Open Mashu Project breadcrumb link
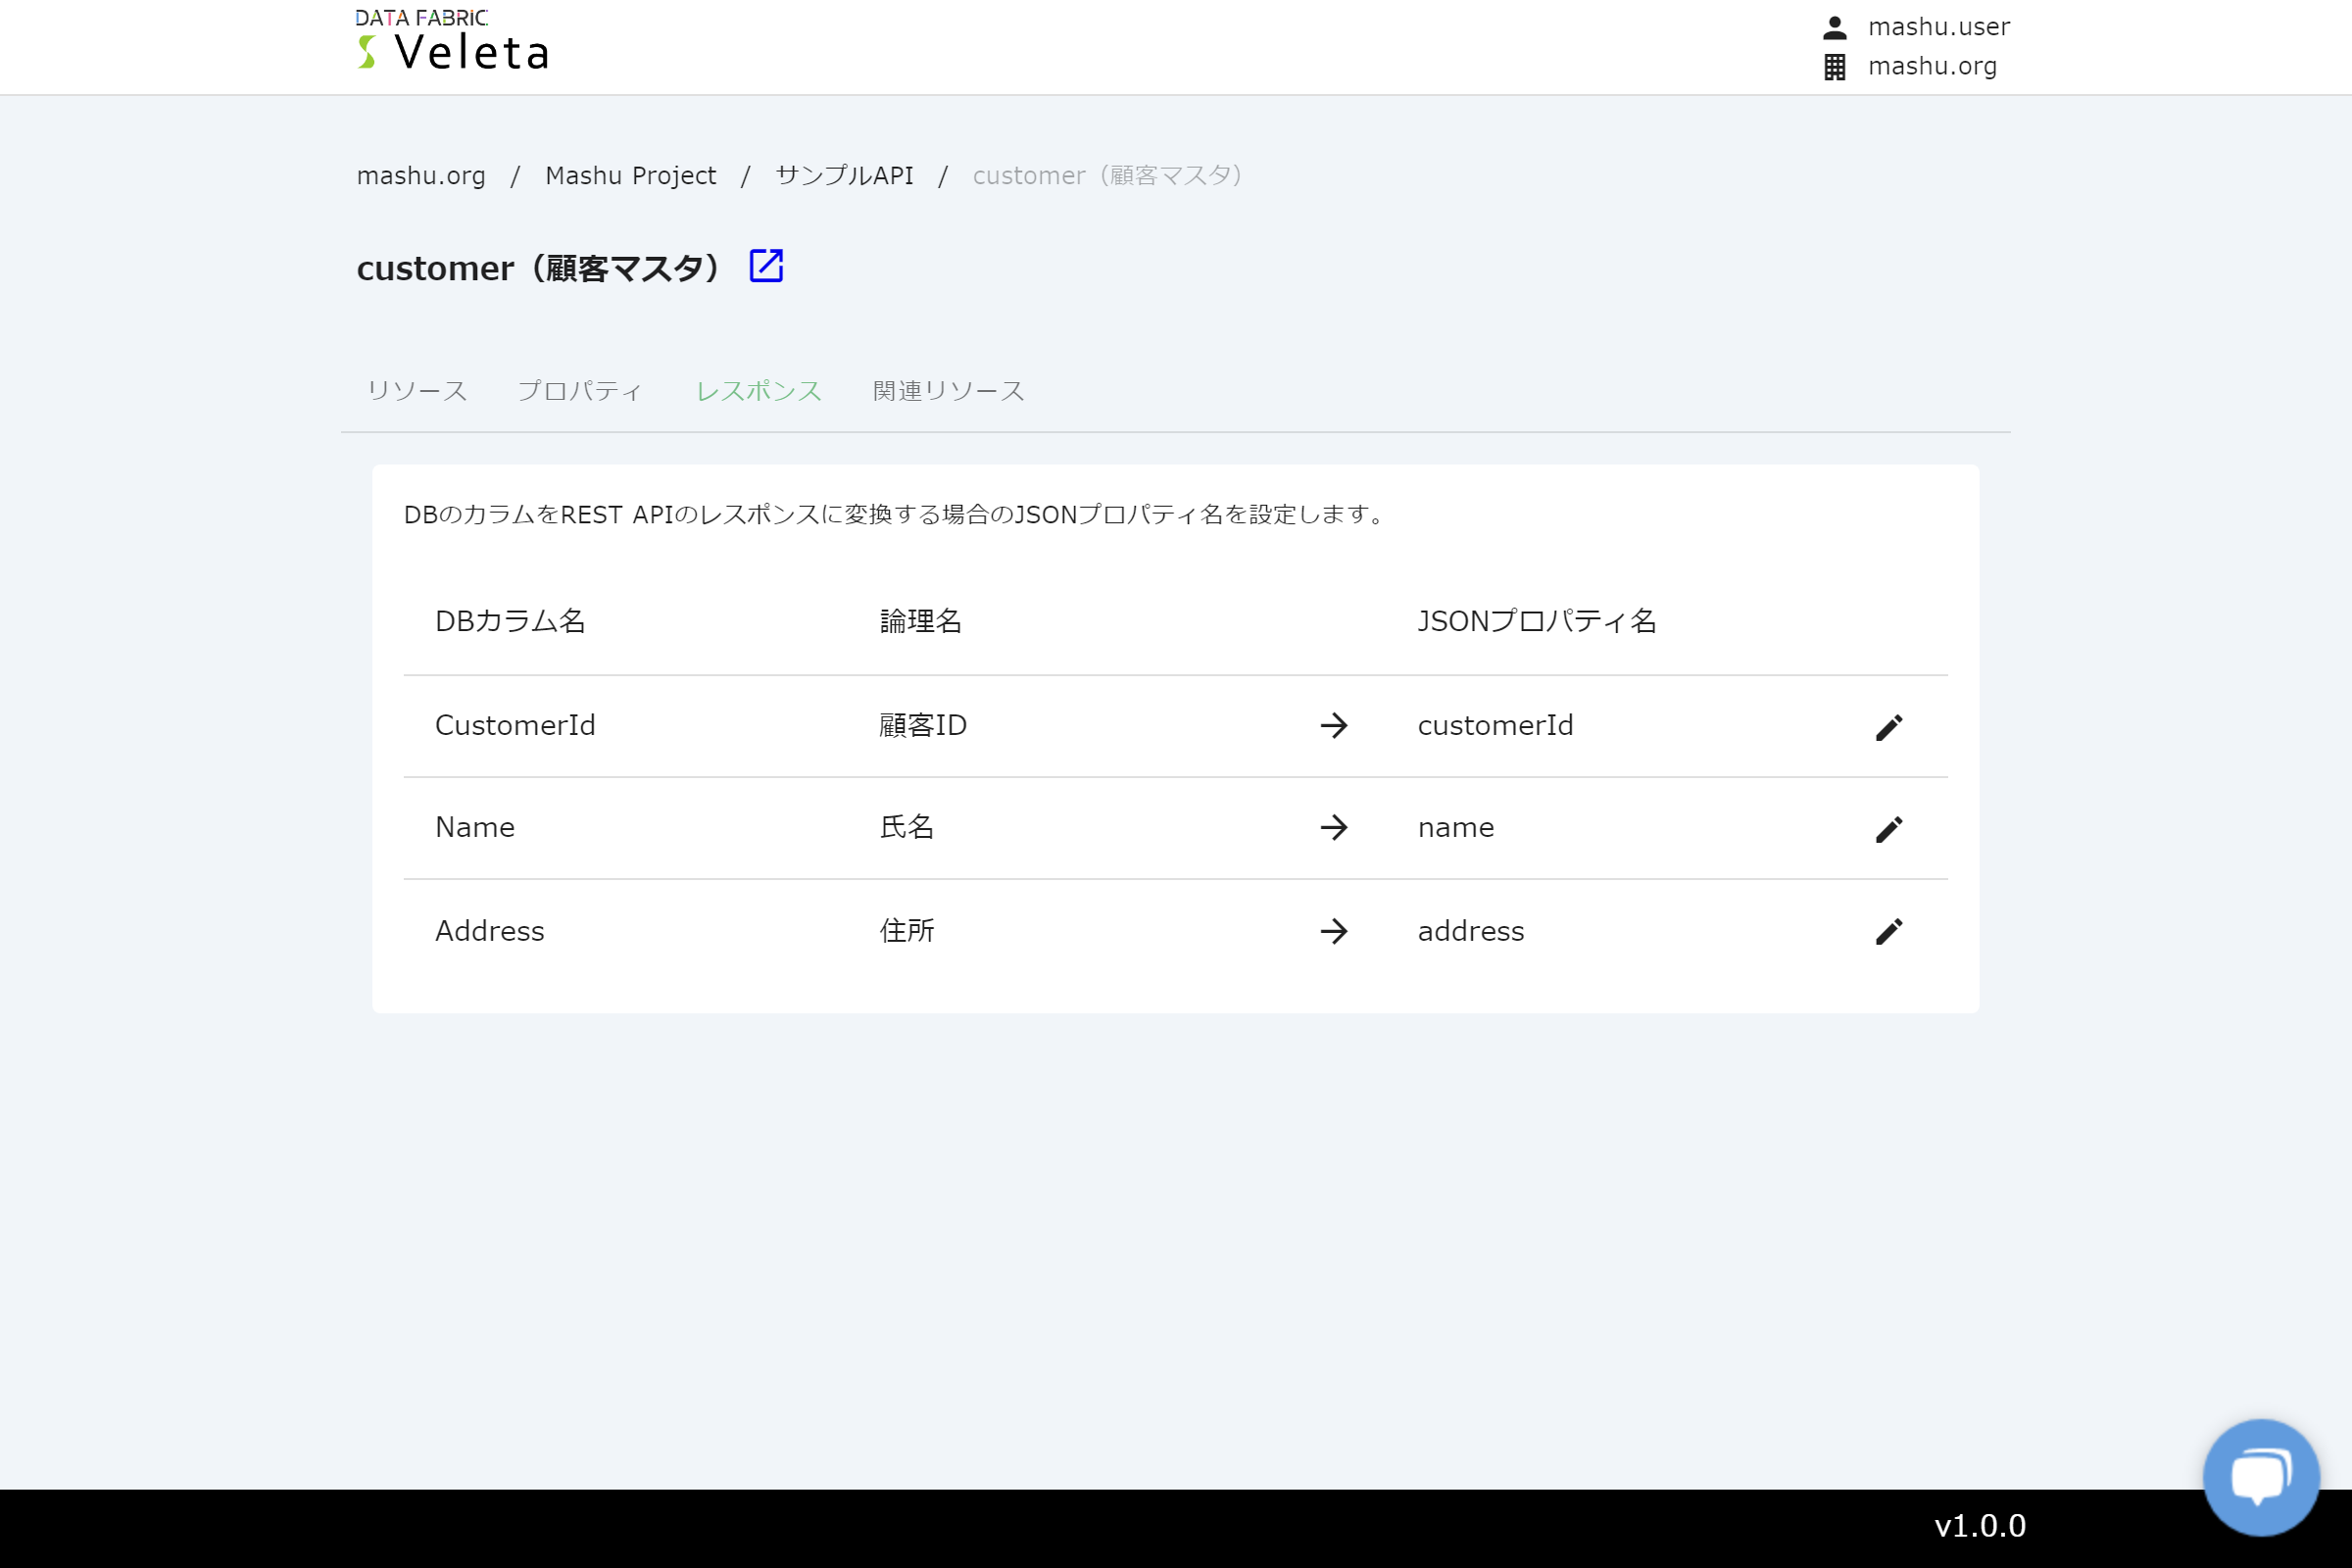 [x=630, y=176]
